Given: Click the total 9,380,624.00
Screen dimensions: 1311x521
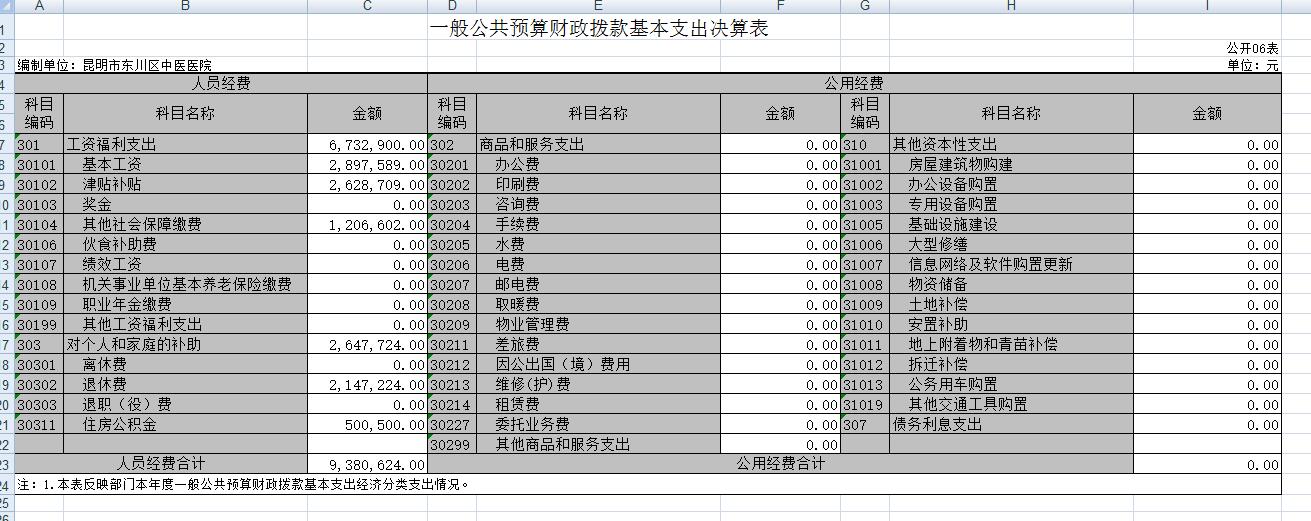Looking at the screenshot, I should coord(367,464).
